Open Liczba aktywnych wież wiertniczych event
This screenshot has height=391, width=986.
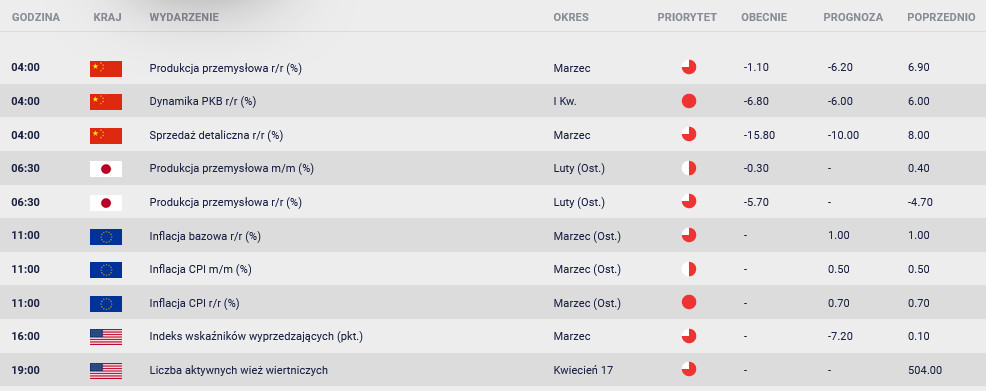[239, 370]
